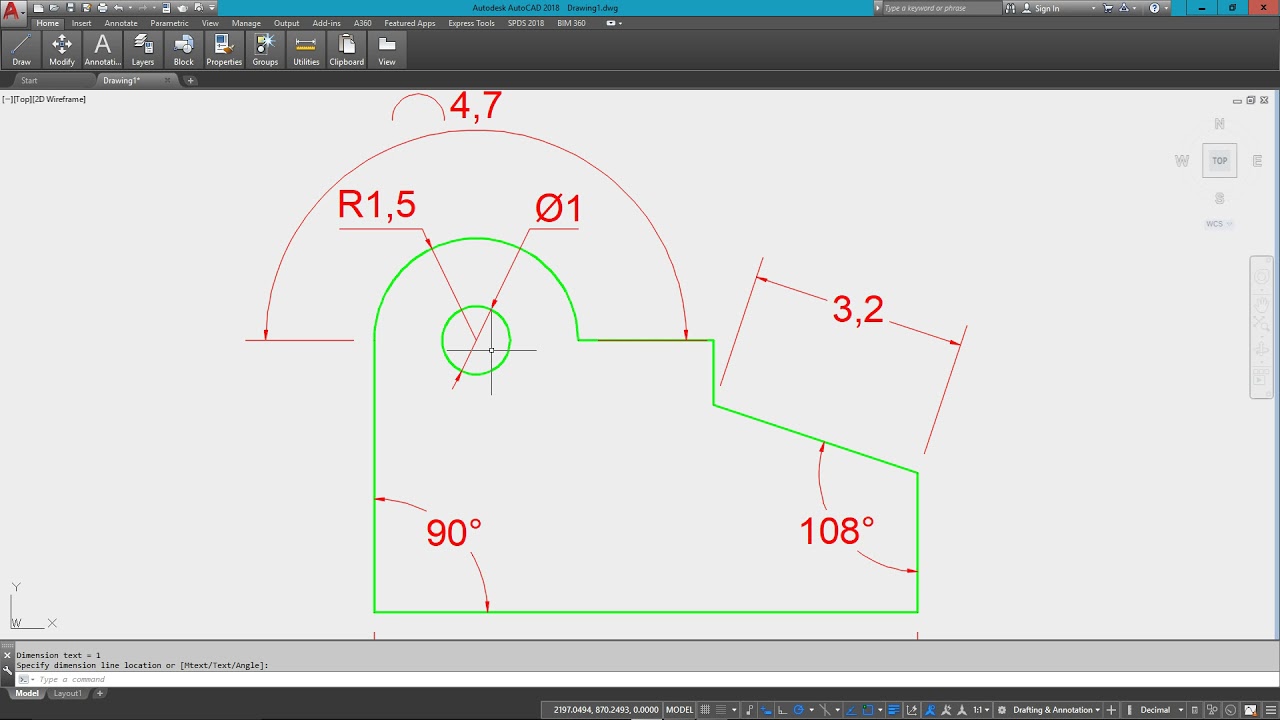The image size is (1280, 720).
Task: Click the Open file icon in Quick Access
Action: coord(54,8)
